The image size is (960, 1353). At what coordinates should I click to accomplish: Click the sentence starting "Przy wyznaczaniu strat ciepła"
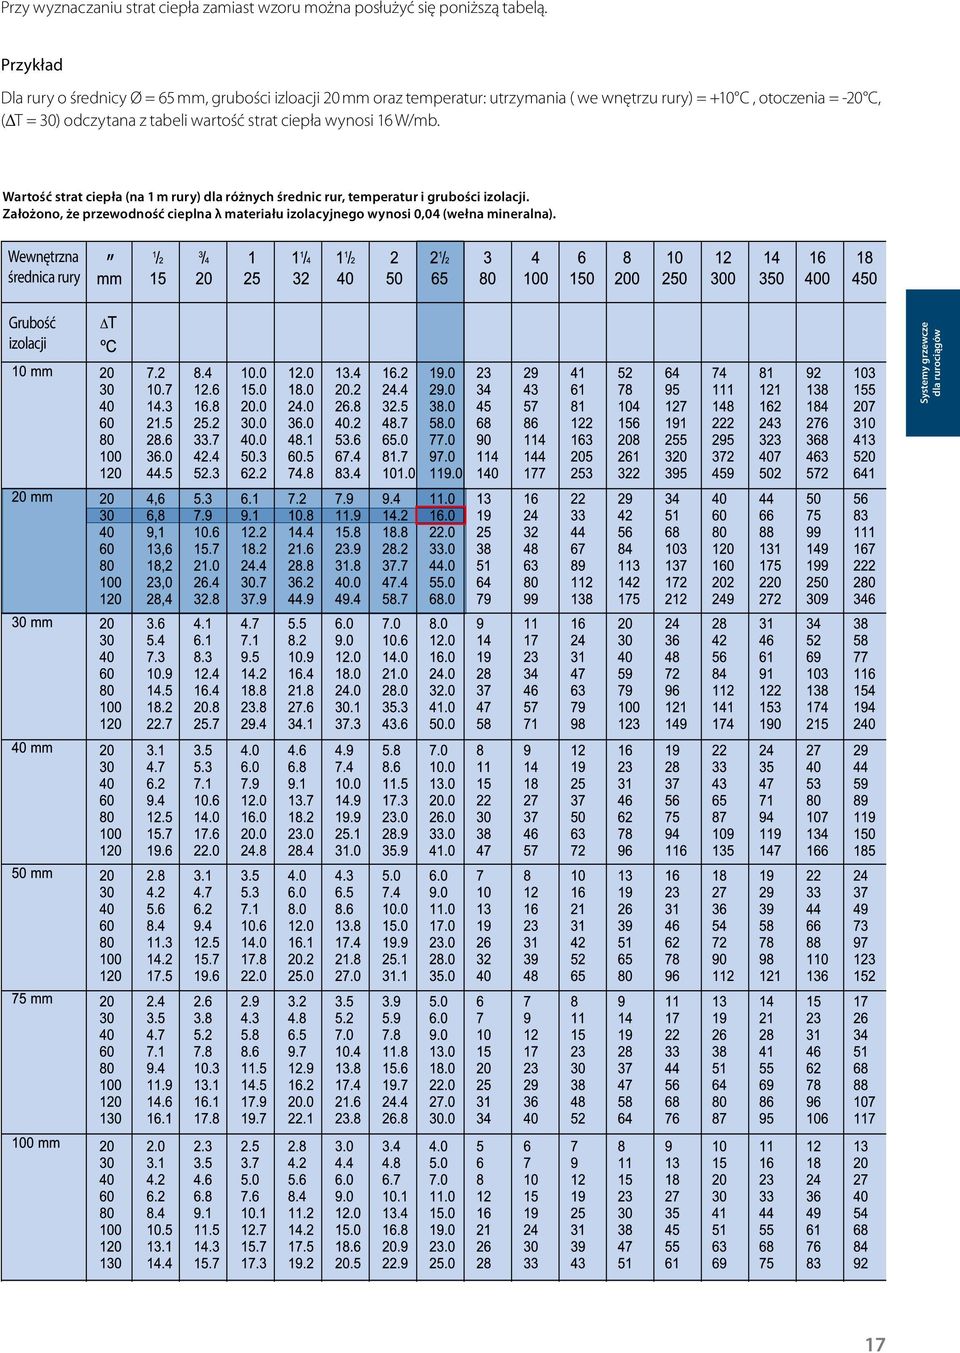coord(274,9)
